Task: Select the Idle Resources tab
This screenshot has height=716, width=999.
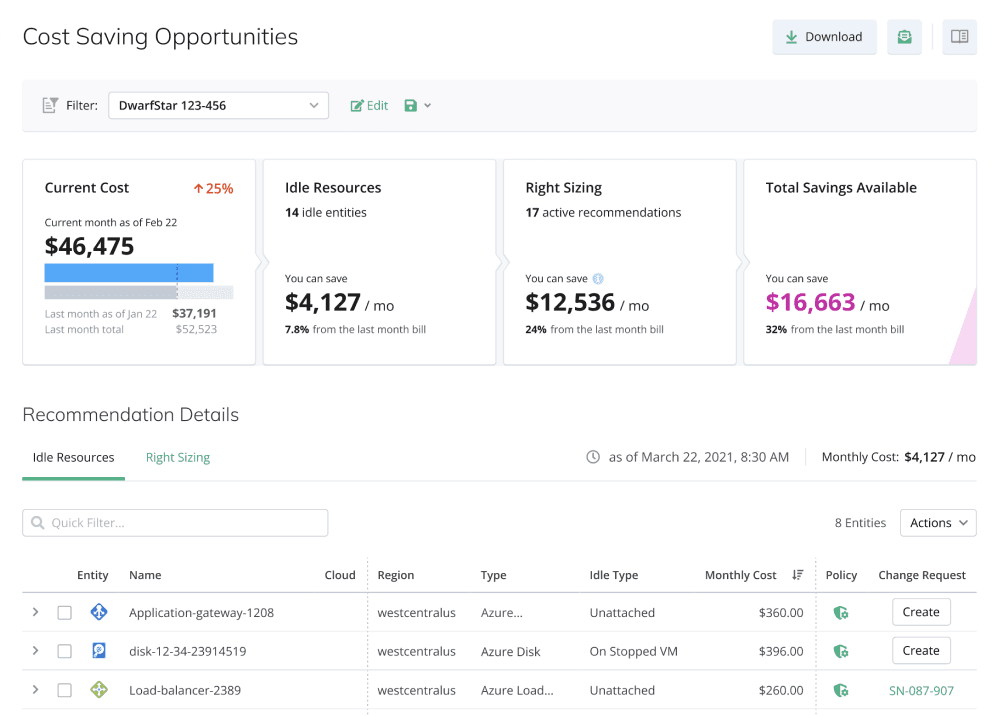Action: tap(73, 457)
